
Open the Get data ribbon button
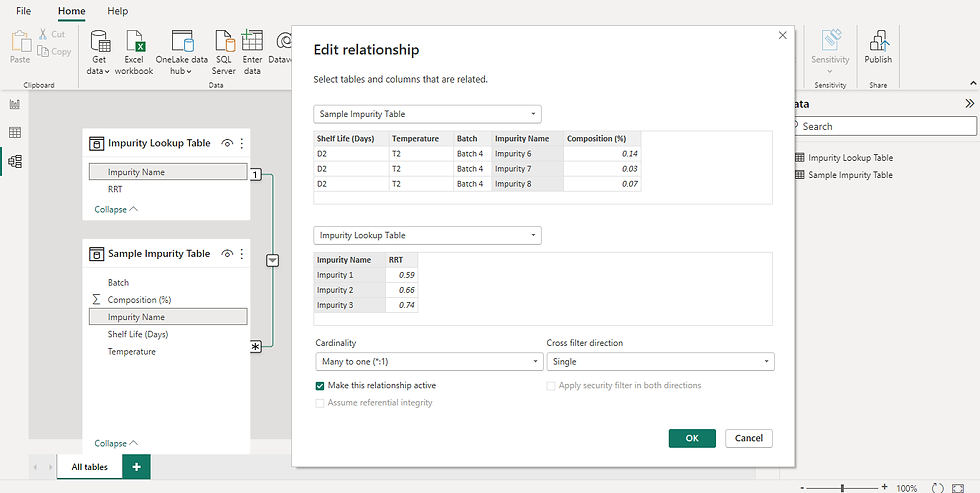click(x=99, y=52)
